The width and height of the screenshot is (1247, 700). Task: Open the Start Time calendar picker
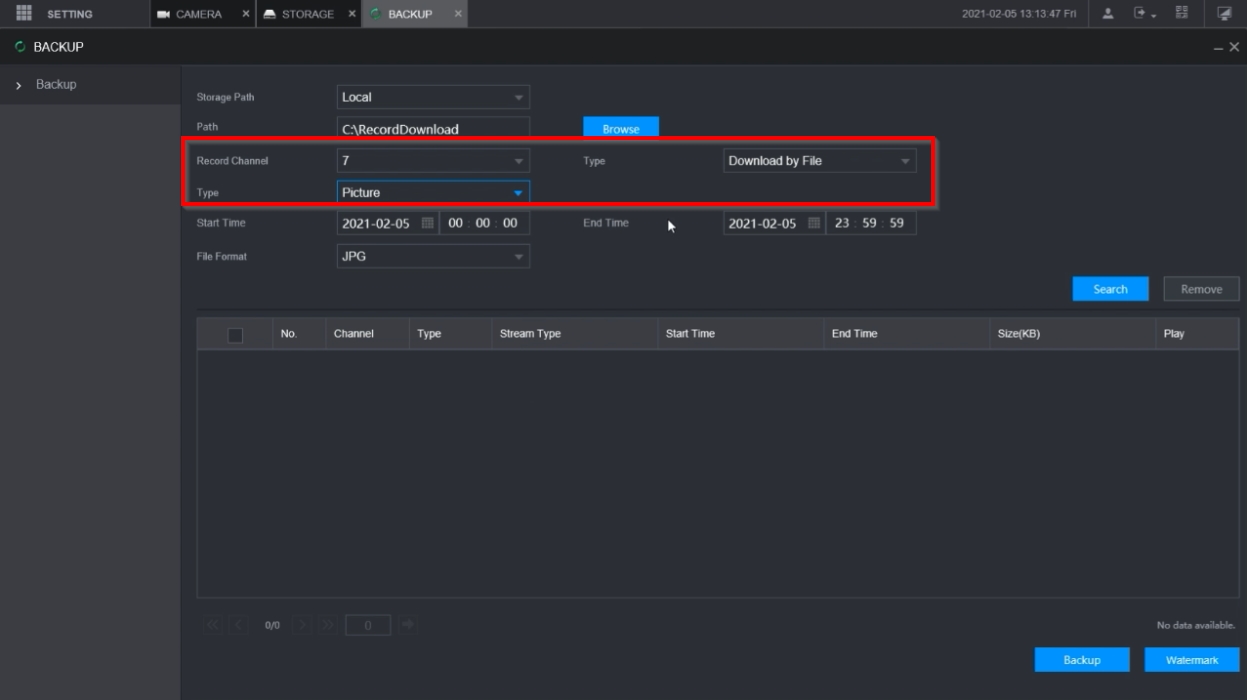[x=428, y=223]
